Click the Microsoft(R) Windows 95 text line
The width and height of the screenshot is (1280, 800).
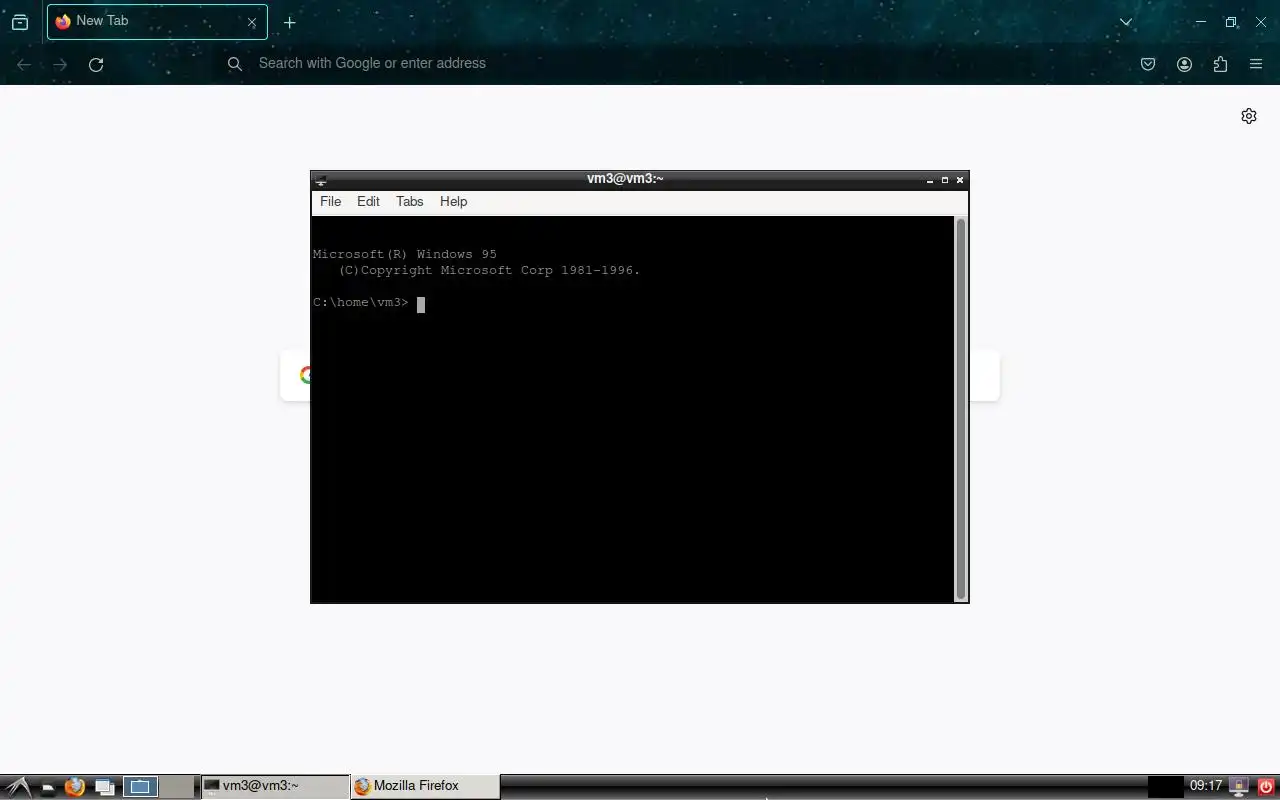404,254
